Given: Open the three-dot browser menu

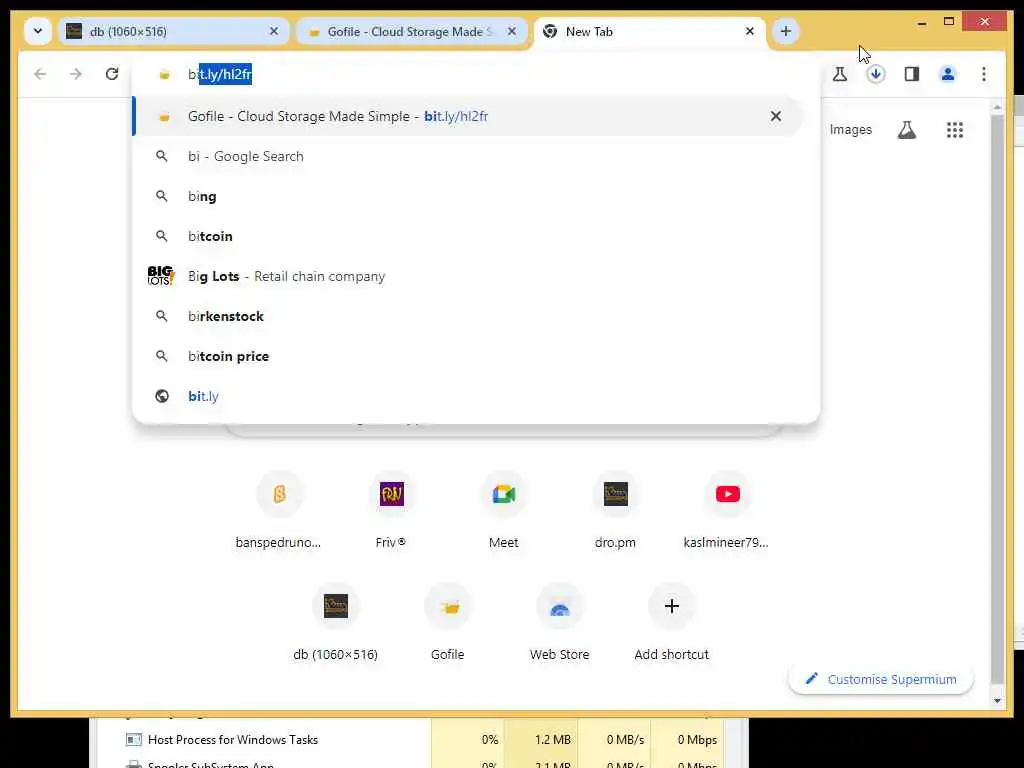Looking at the screenshot, I should pos(984,74).
